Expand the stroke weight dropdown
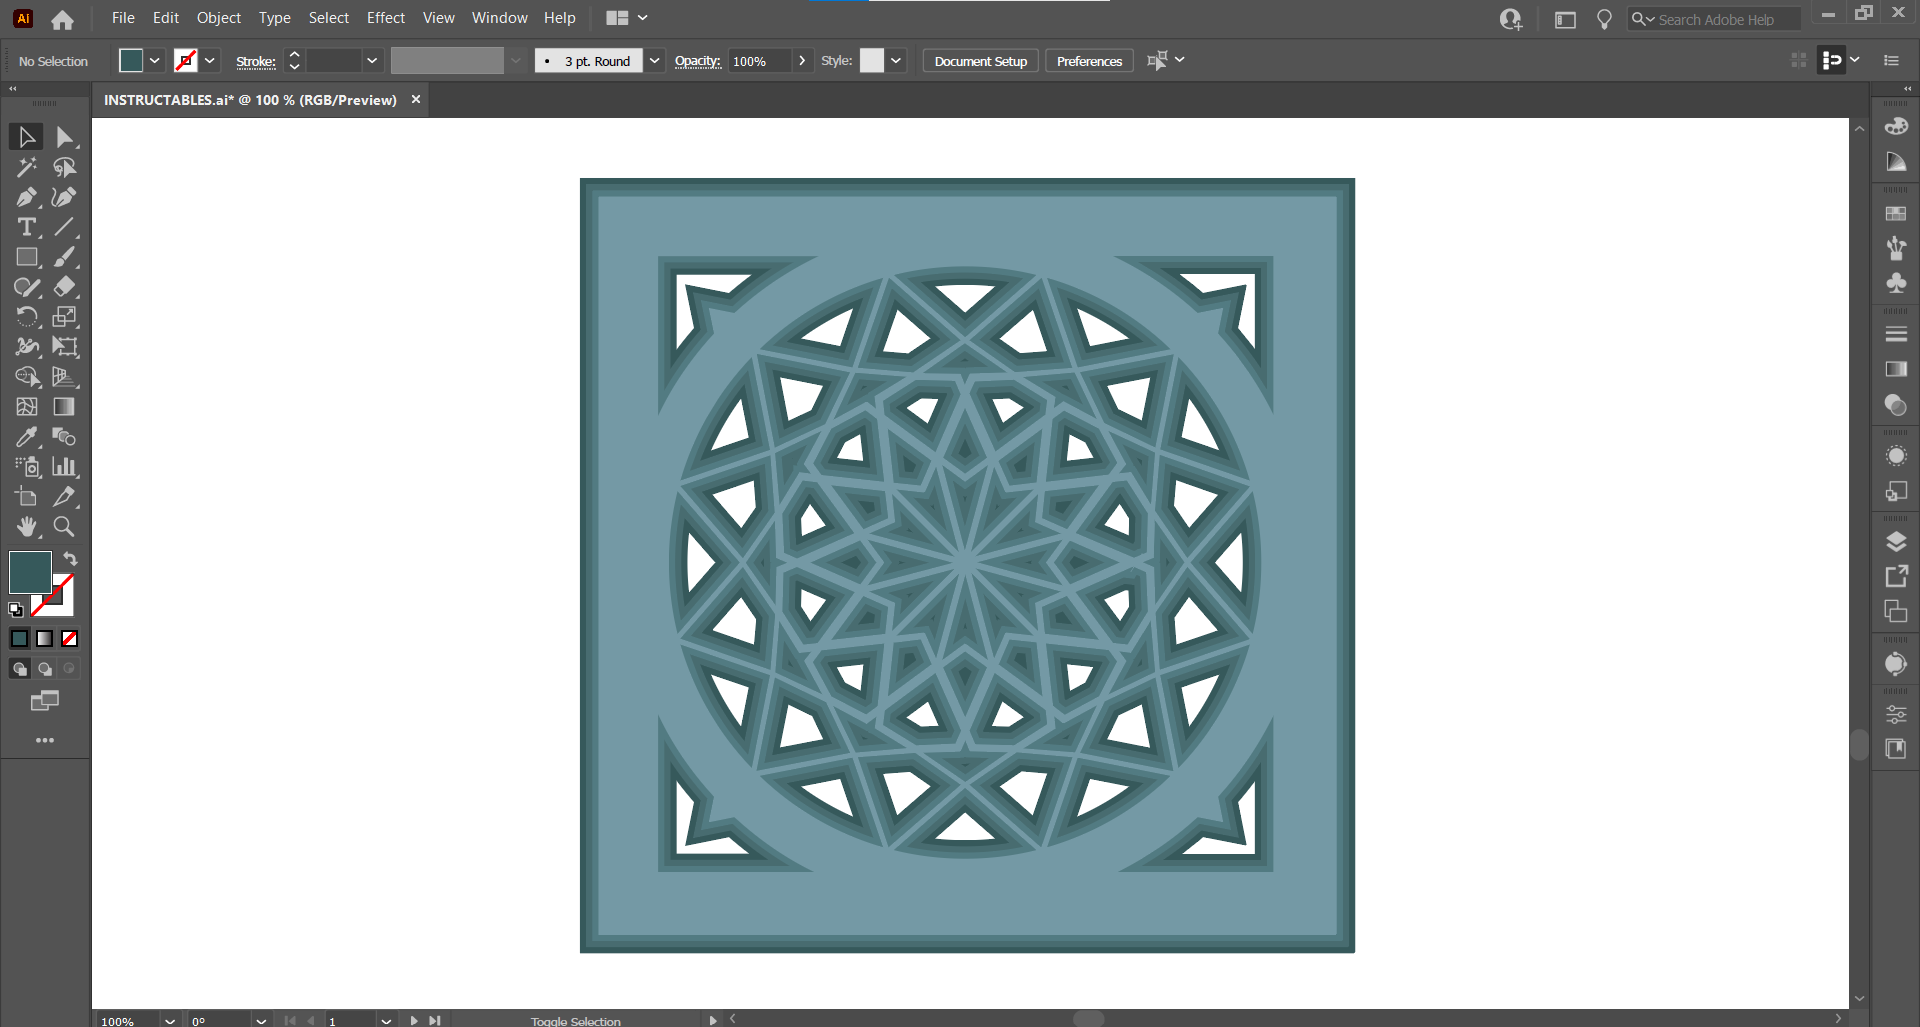This screenshot has width=1920, height=1027. 372,61
